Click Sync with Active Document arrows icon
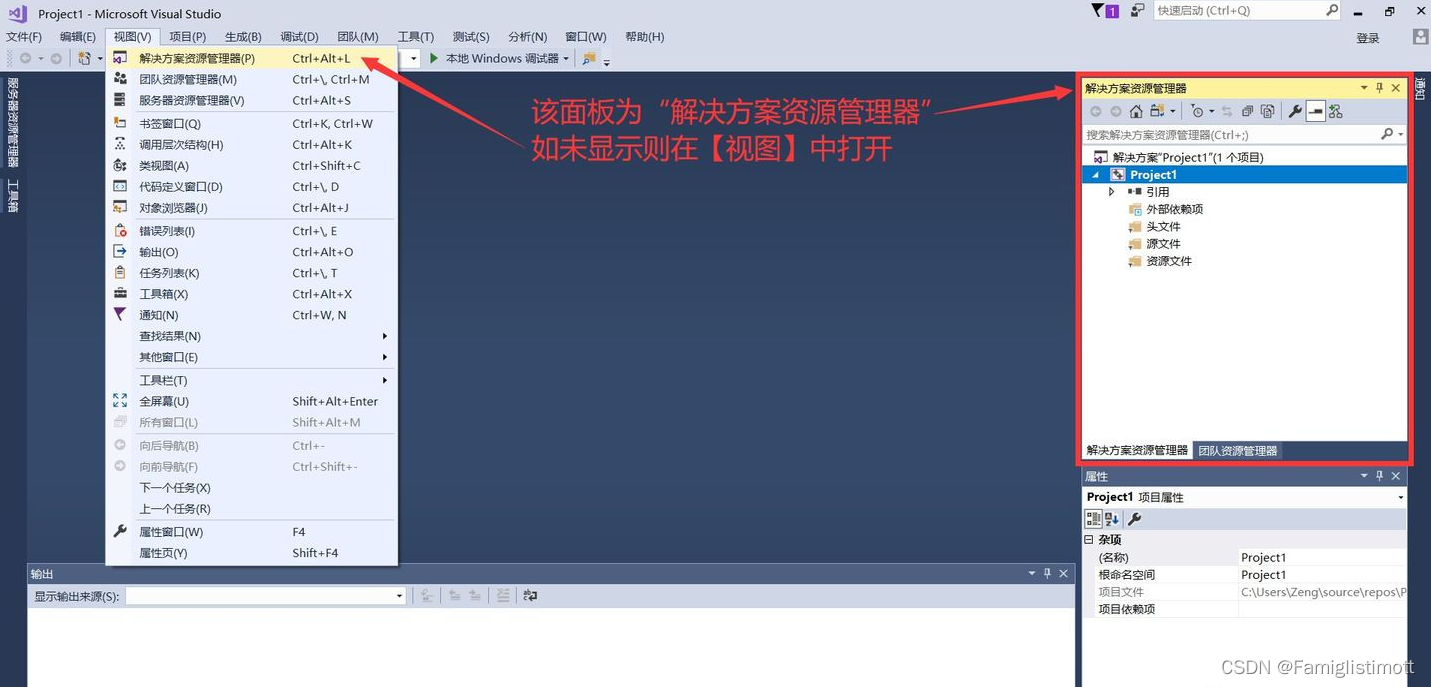1431x687 pixels. [x=1227, y=112]
